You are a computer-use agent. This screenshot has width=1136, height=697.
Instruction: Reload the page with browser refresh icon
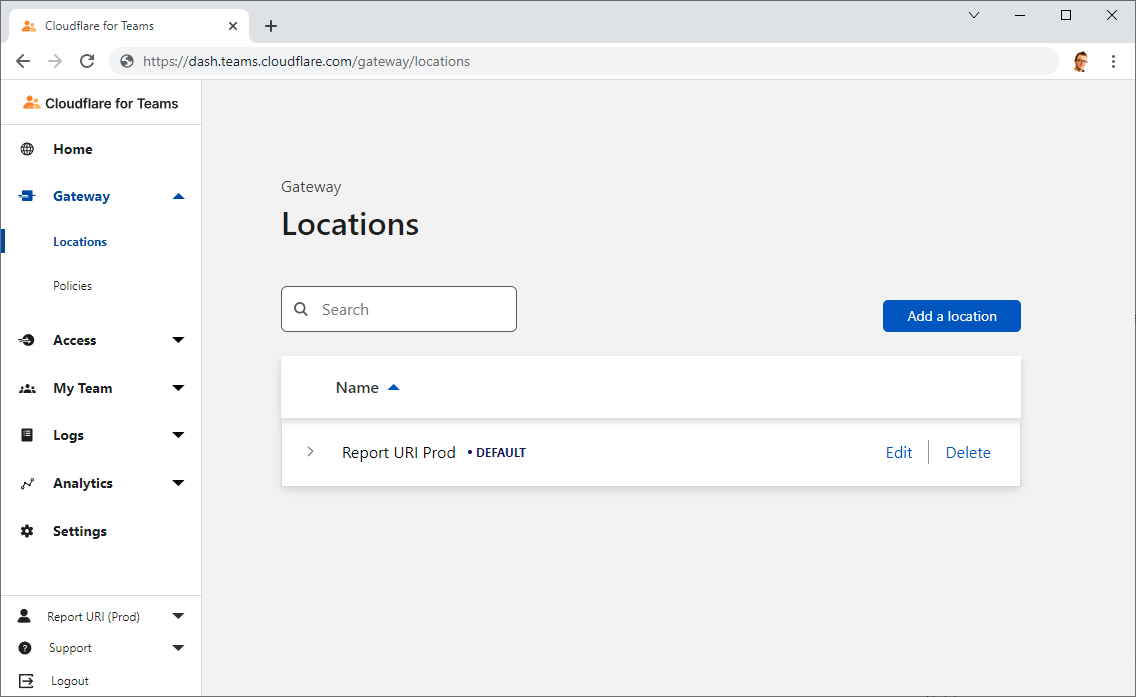pos(87,61)
